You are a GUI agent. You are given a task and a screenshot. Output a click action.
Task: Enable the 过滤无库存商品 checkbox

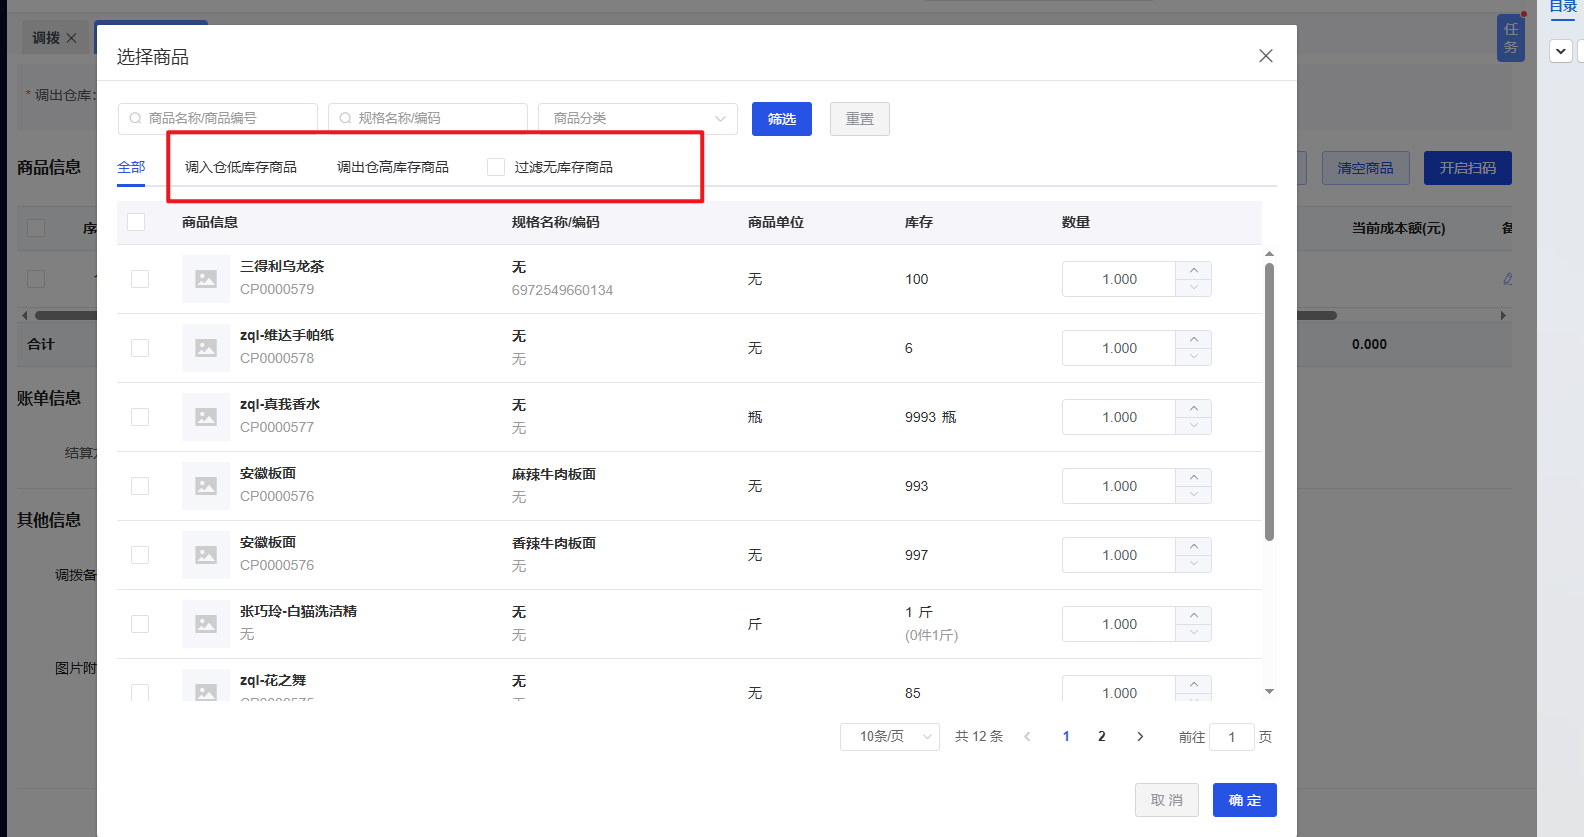(x=496, y=167)
